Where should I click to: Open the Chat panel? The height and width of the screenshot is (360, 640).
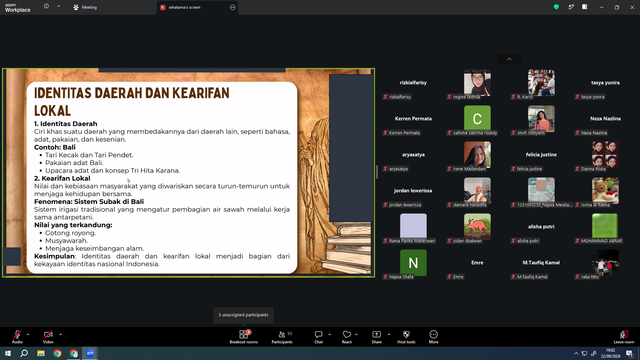tap(318, 336)
